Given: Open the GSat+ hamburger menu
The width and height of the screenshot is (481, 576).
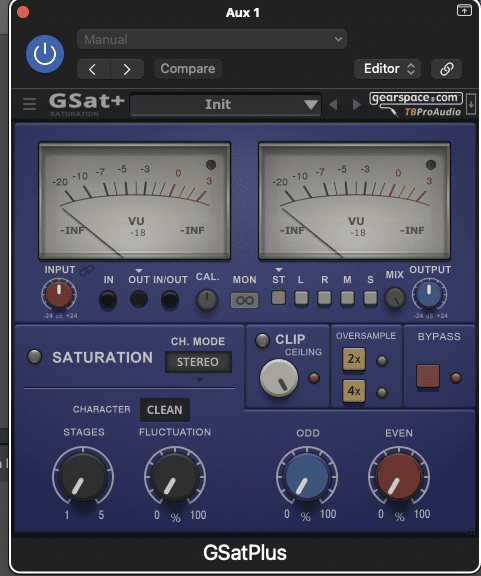Looking at the screenshot, I should point(29,104).
